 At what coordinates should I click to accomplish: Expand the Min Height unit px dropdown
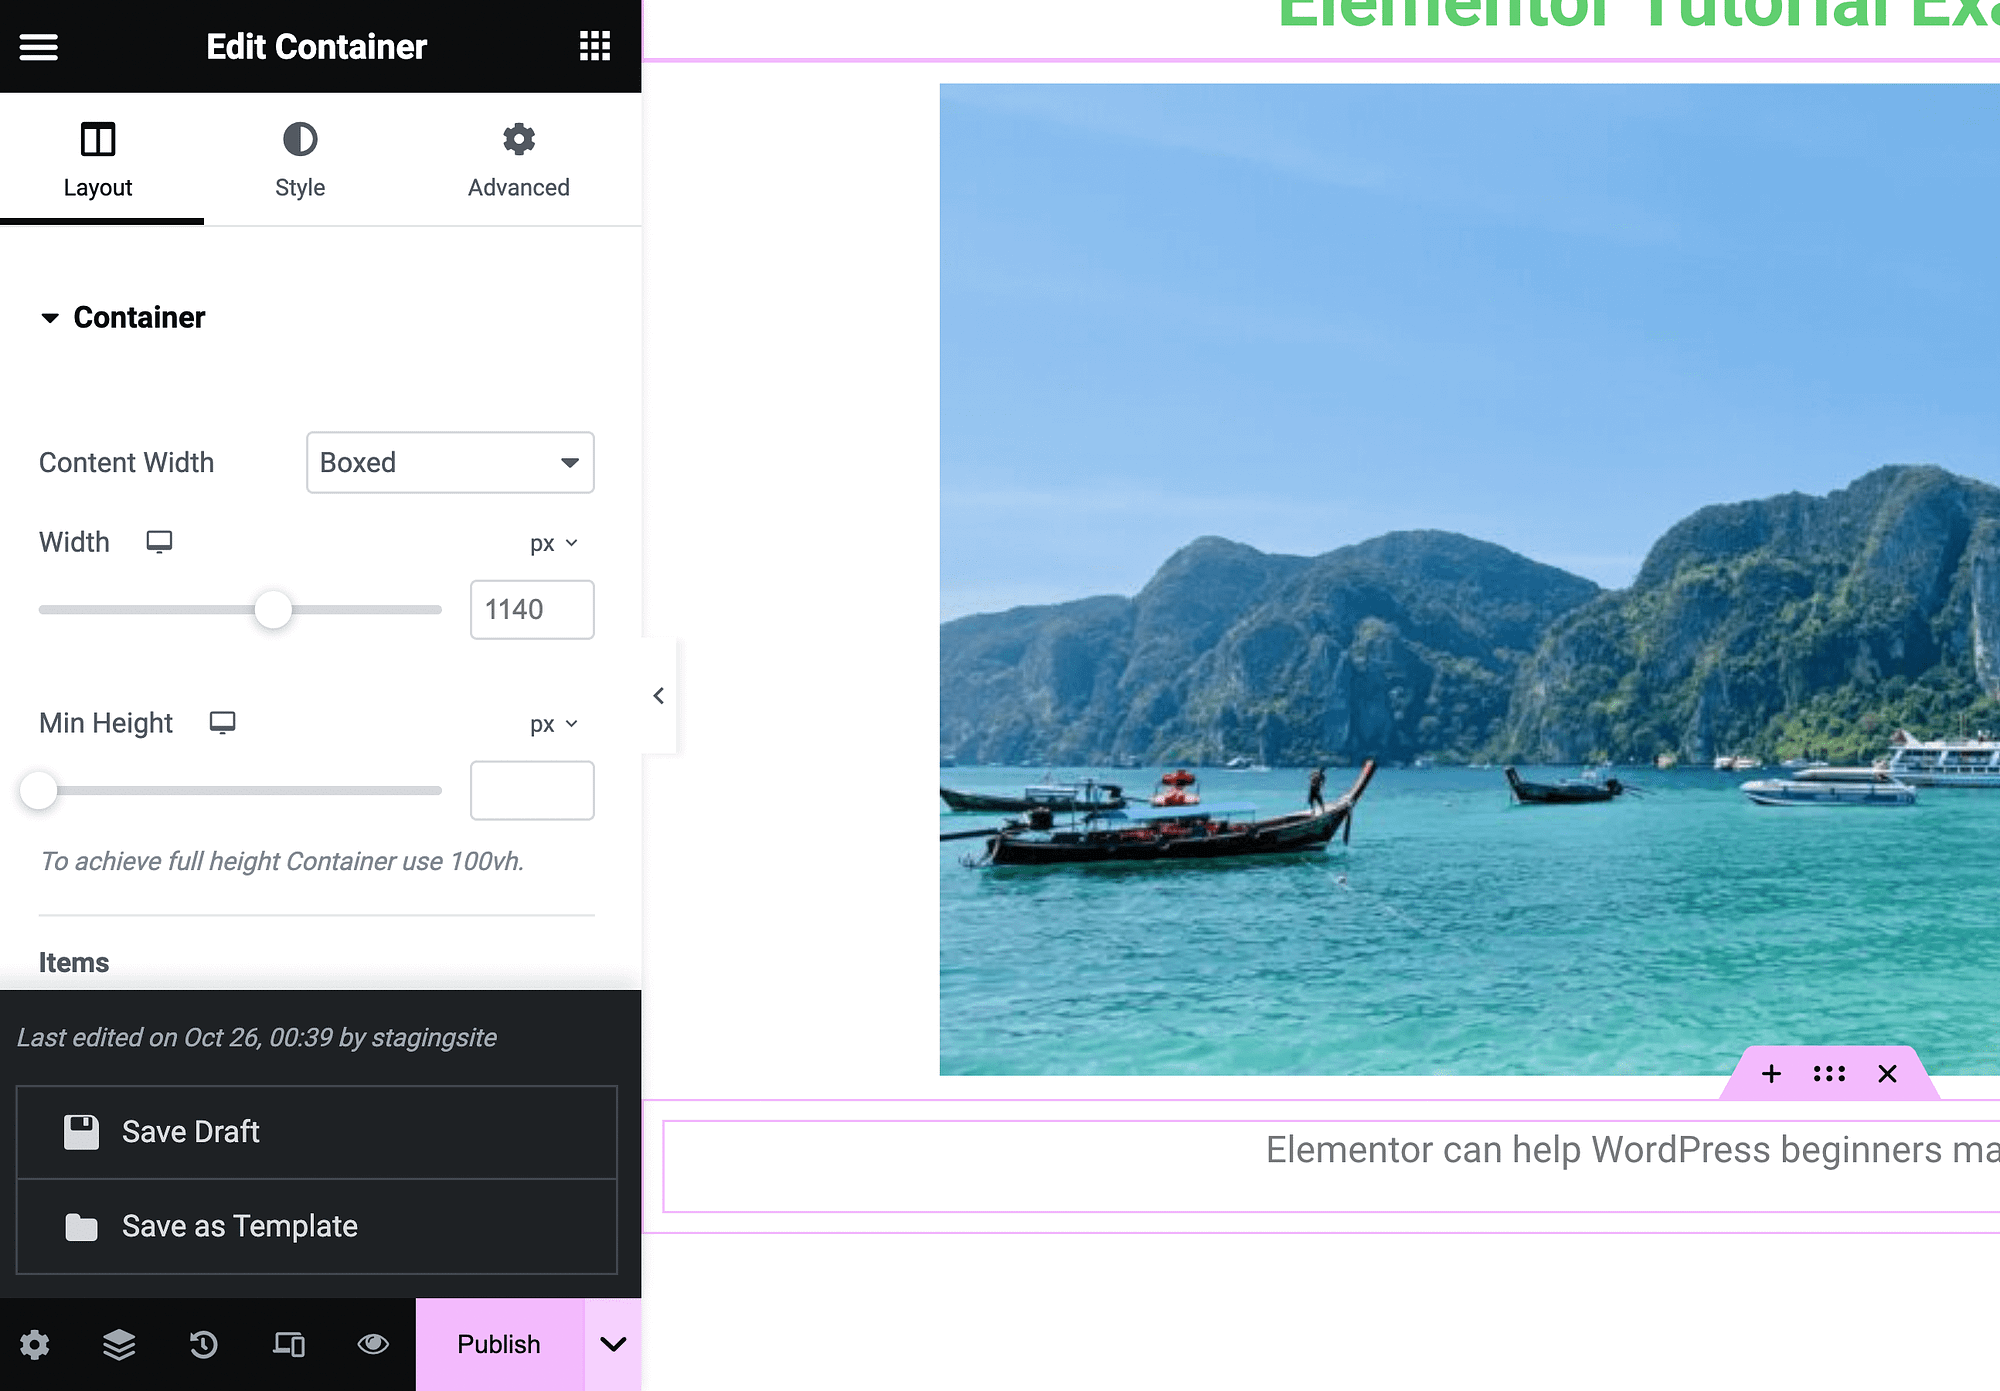pos(552,722)
